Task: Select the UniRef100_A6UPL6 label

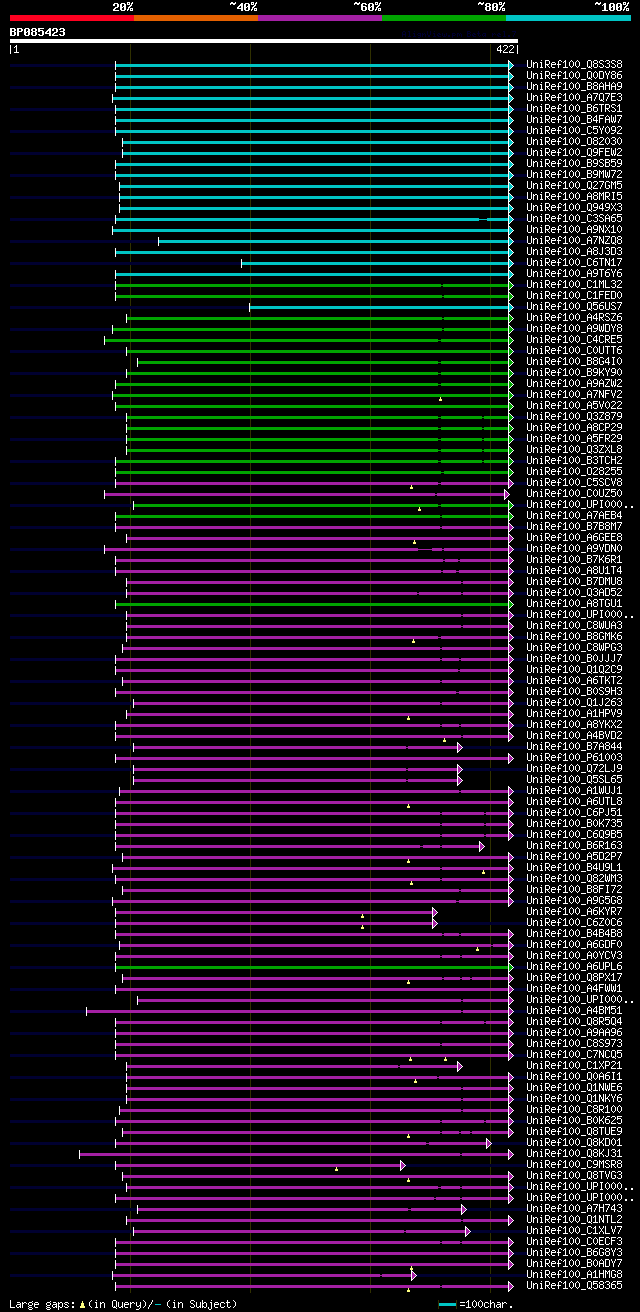Action: tap(574, 966)
